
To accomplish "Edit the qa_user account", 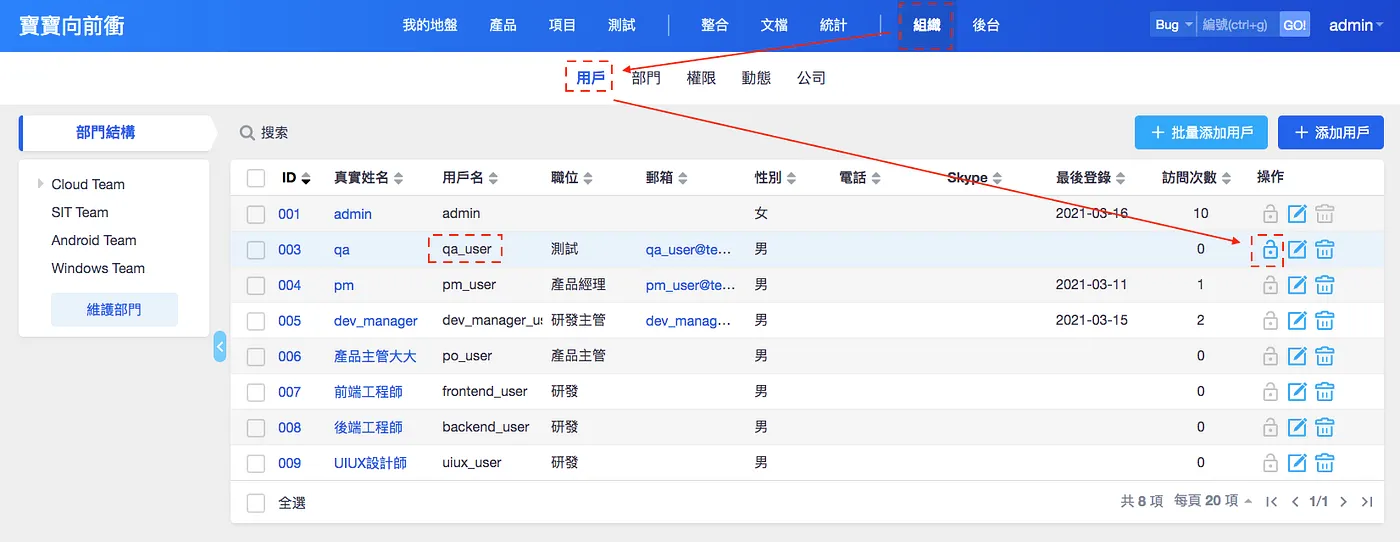I will (1297, 250).
